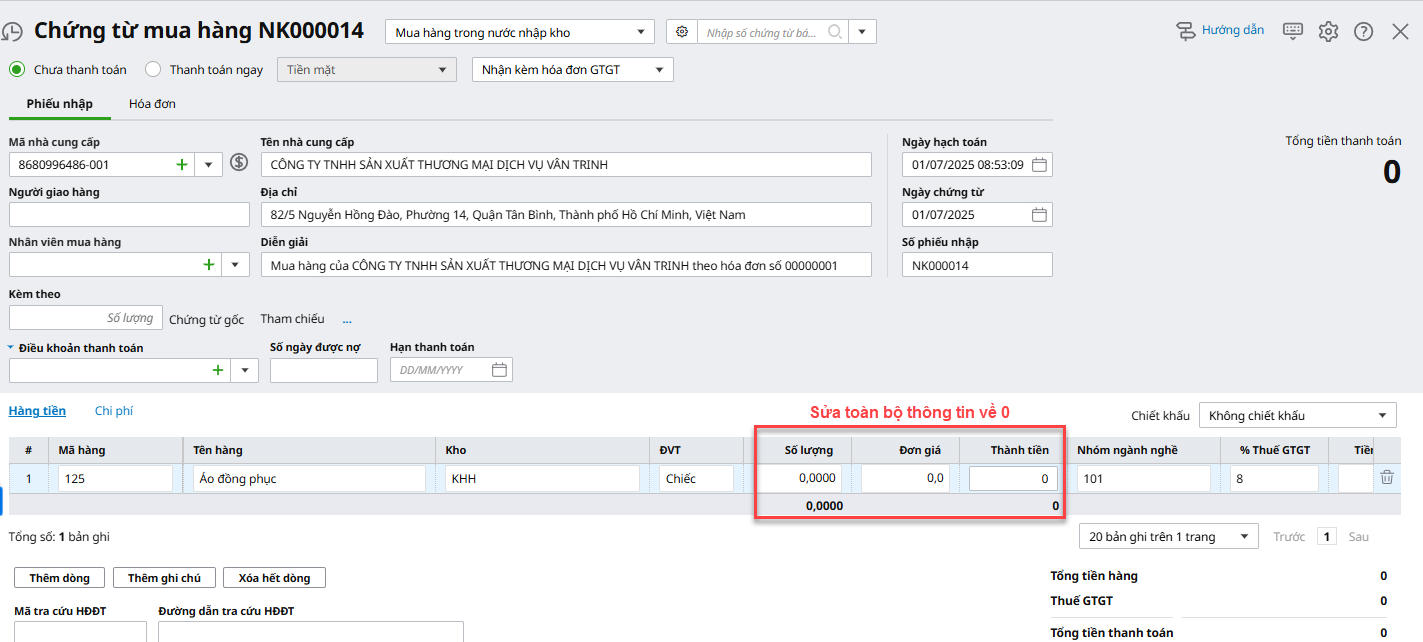
Task: Open the Hướng dẫn guide link
Action: [1220, 31]
